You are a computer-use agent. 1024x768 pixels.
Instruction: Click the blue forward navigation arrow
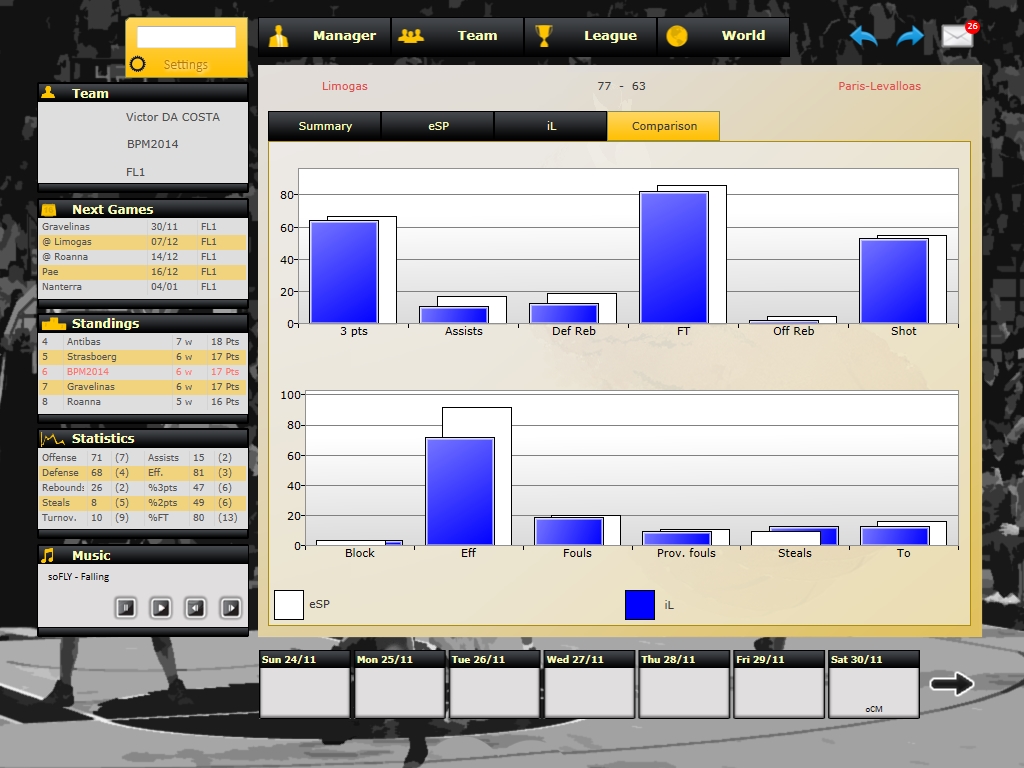click(910, 35)
